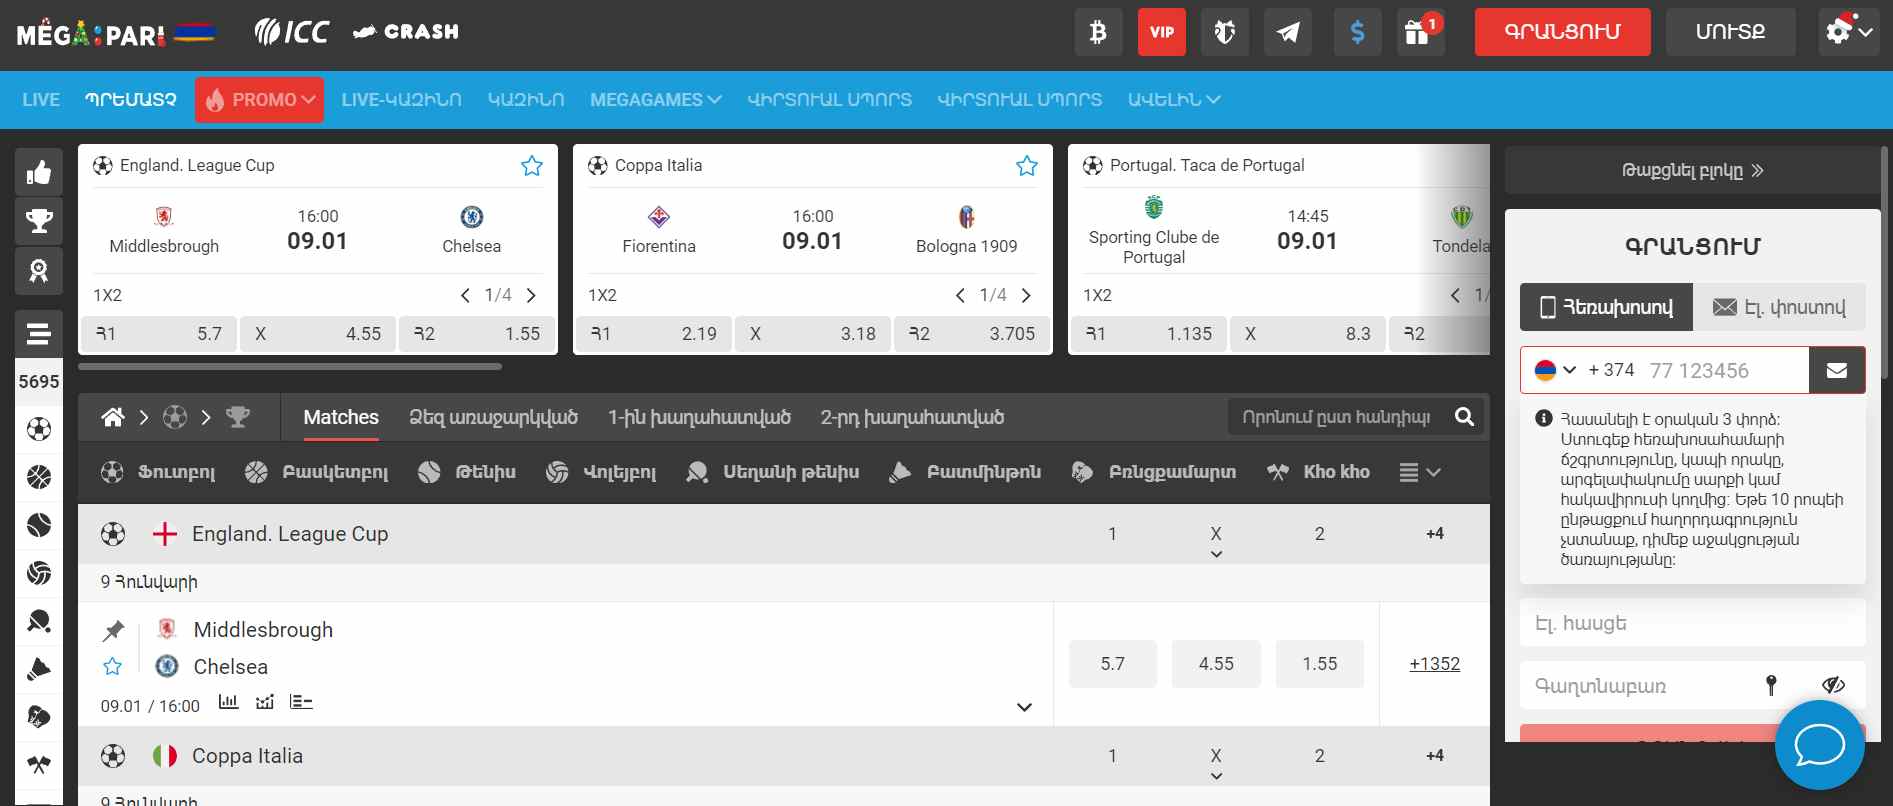
Task: Favorite the England League Cup card star
Action: [532, 166]
